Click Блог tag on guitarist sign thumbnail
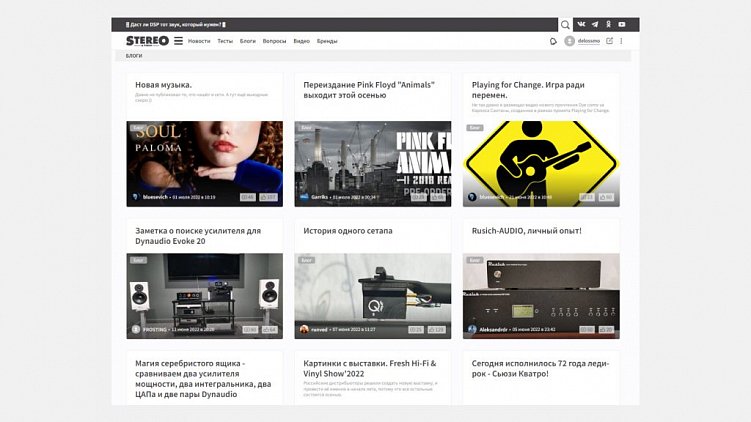This screenshot has width=751, height=422. 475,127
